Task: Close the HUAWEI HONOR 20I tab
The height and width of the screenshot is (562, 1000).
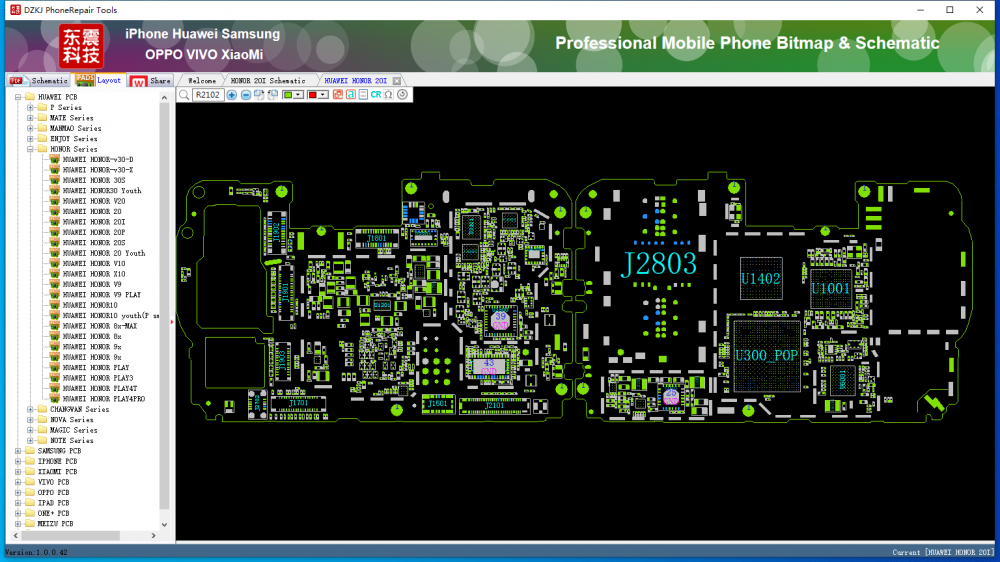Action: (x=397, y=81)
